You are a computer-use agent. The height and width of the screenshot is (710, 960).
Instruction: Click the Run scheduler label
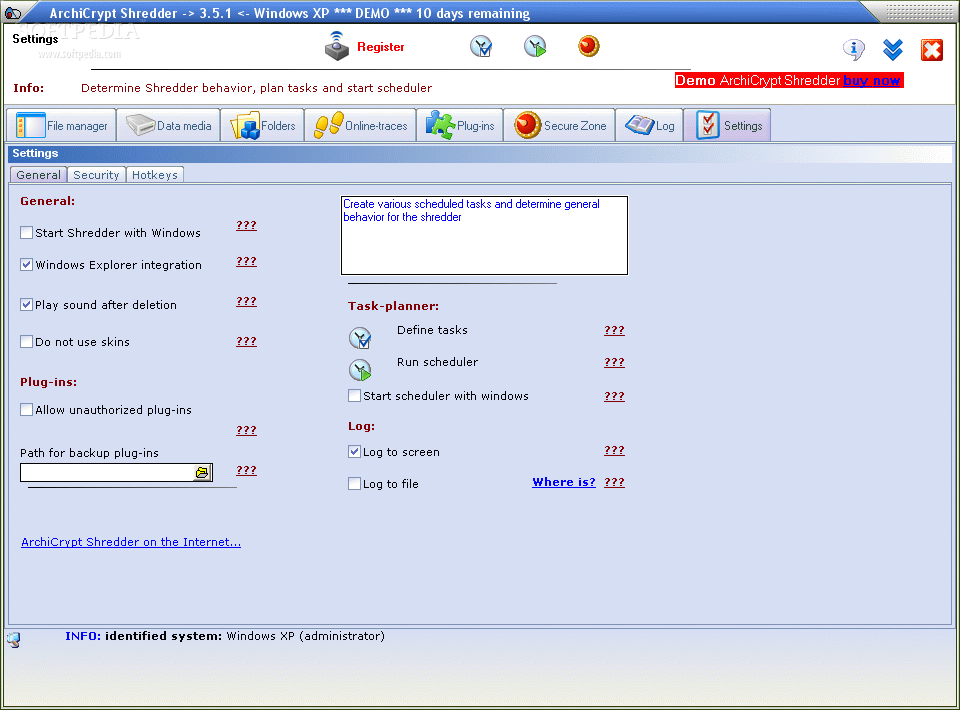(437, 362)
